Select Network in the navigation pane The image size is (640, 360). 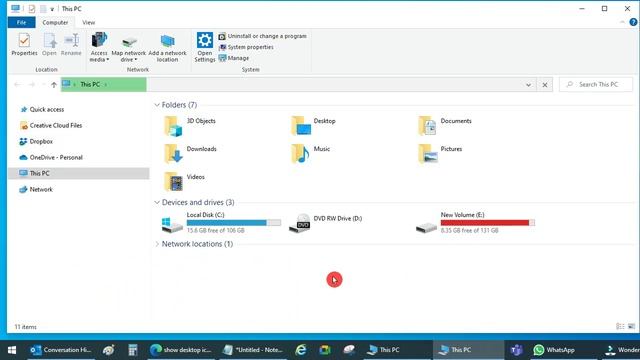click(x=36, y=189)
